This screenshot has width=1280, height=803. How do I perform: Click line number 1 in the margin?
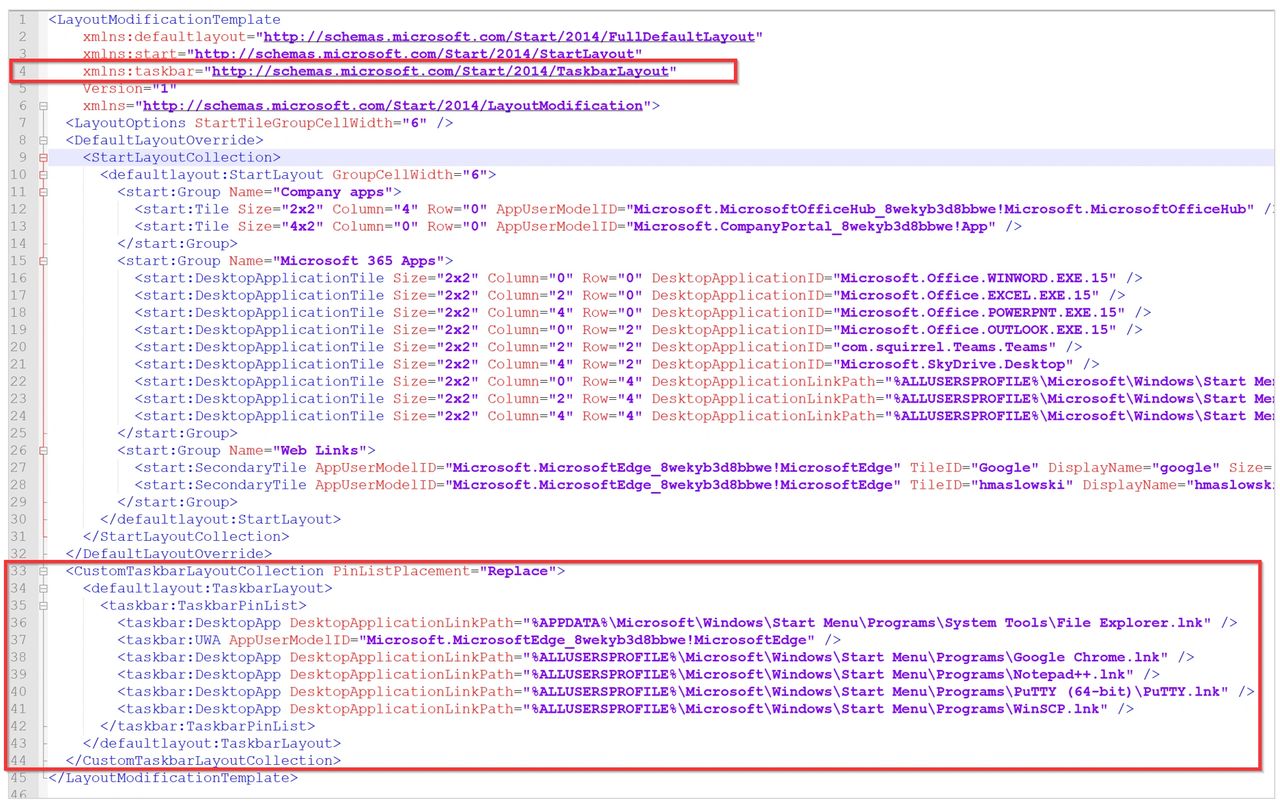pyautogui.click(x=23, y=19)
